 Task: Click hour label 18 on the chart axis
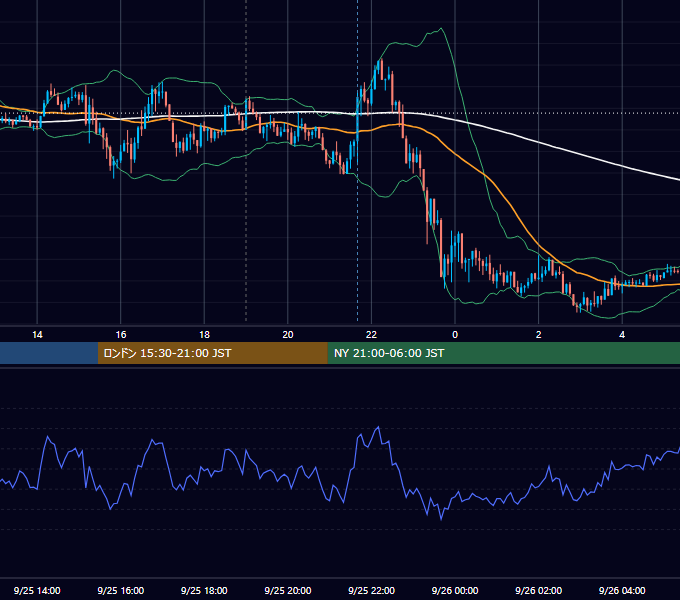(204, 335)
